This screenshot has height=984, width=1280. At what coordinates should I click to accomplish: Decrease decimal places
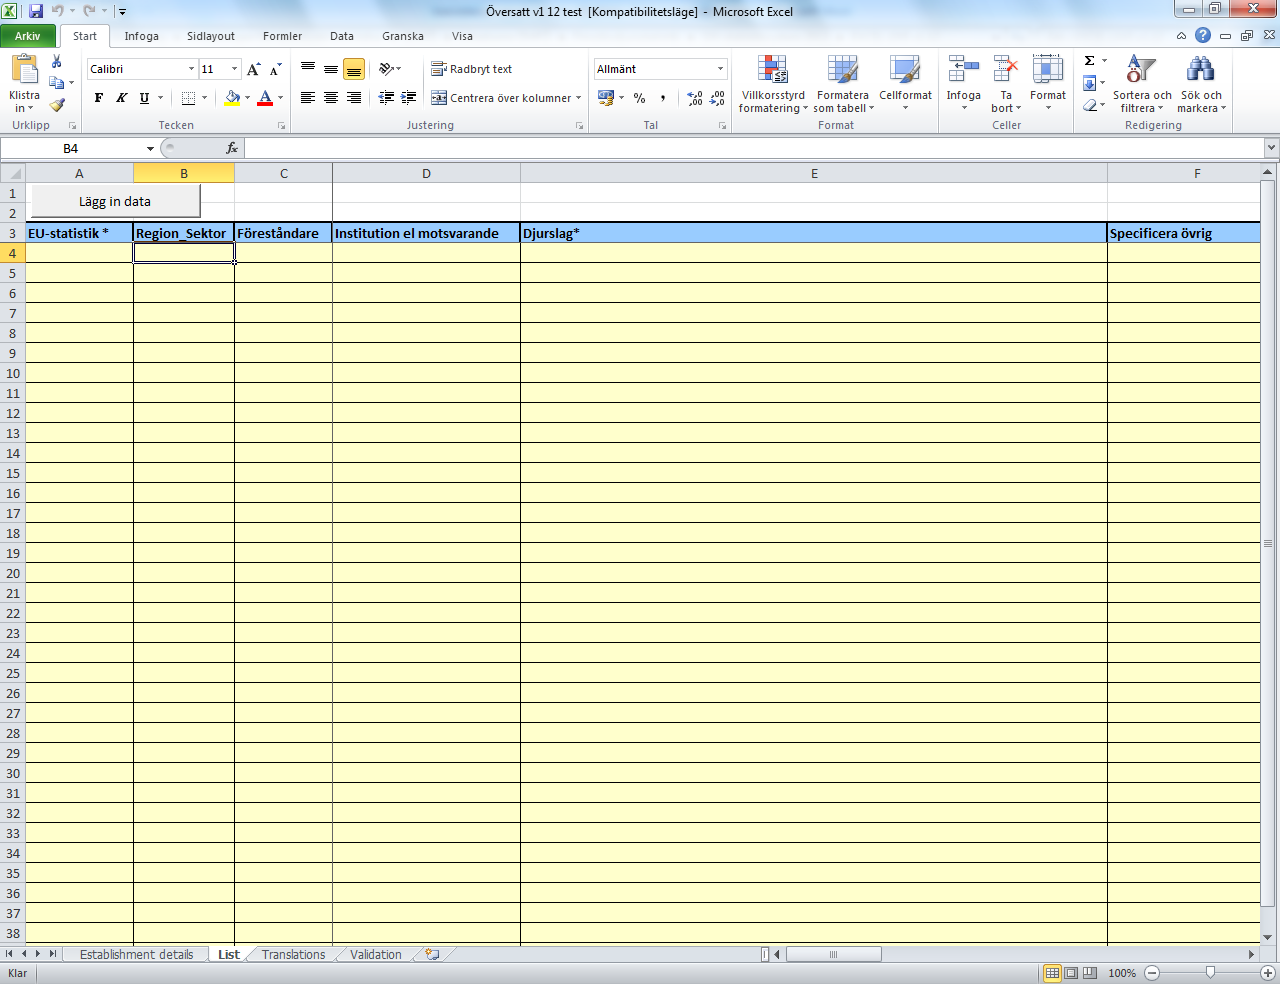click(717, 98)
